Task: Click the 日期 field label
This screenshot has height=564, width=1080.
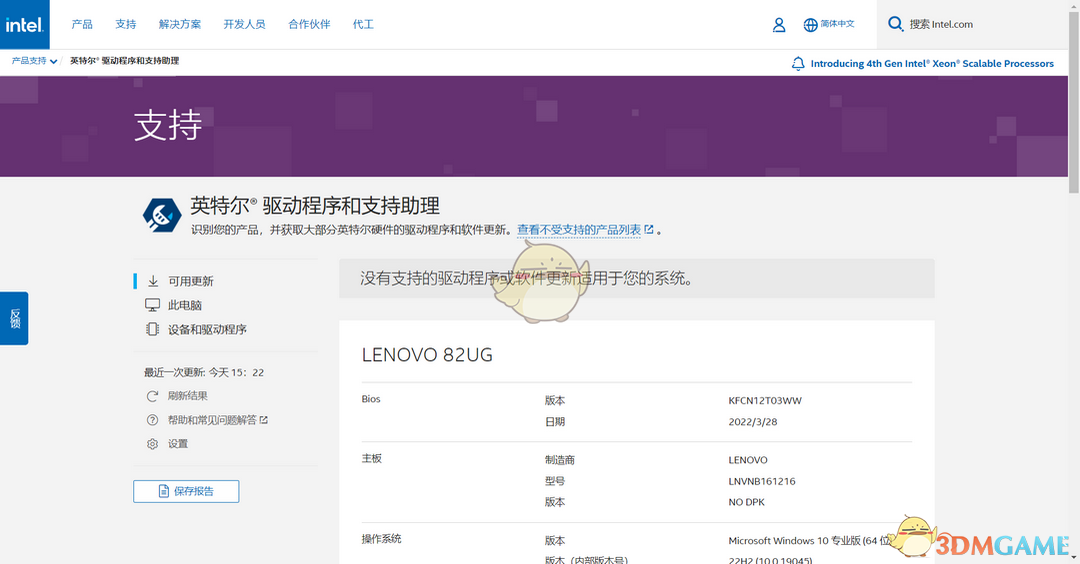Action: [x=555, y=421]
